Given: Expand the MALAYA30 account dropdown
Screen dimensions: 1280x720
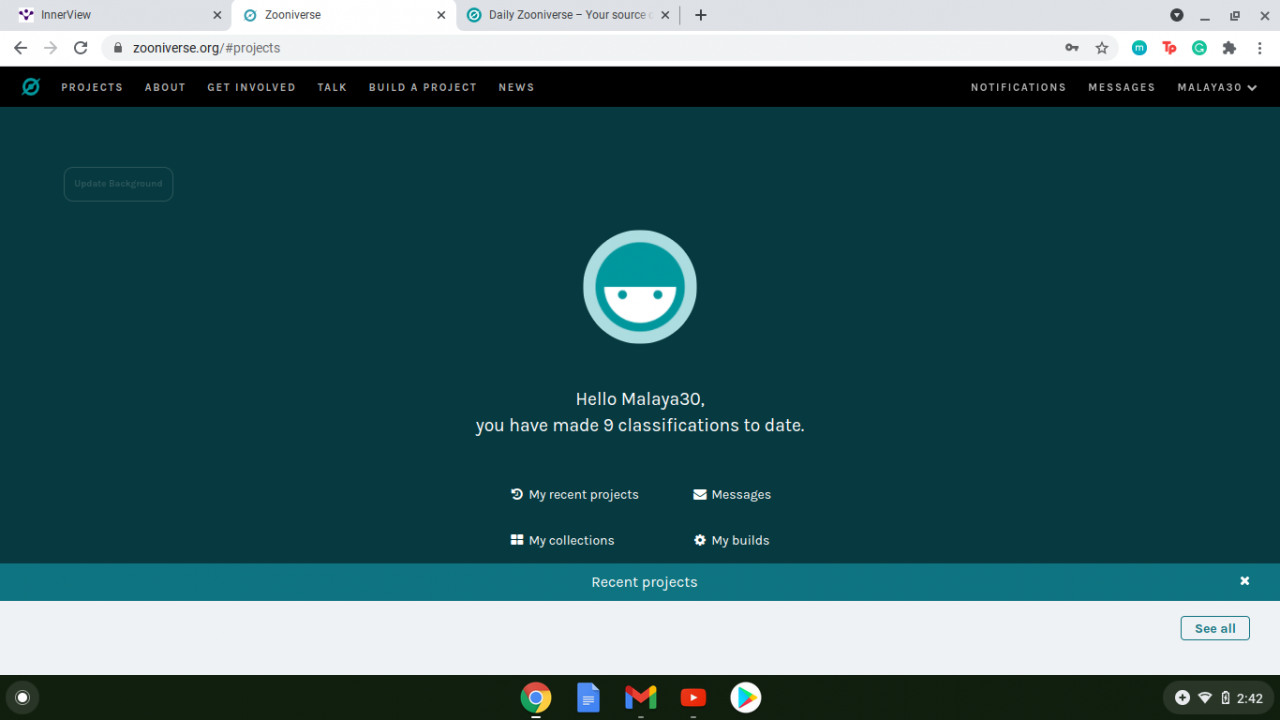Looking at the screenshot, I should (1217, 87).
